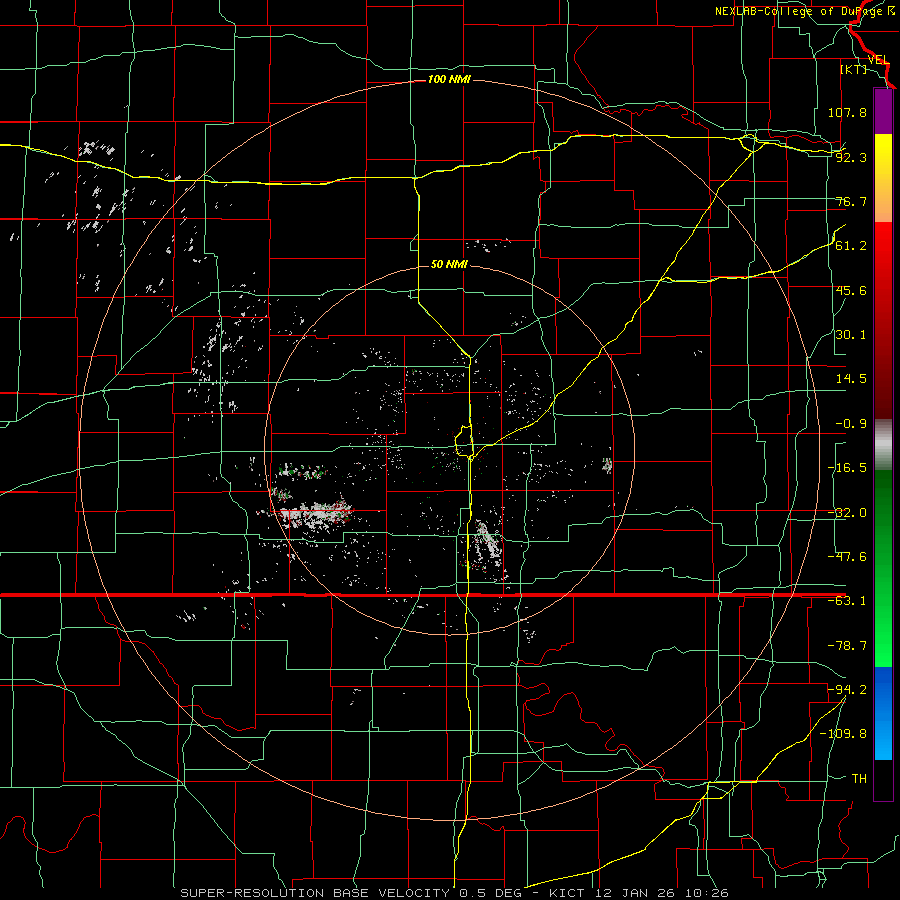Pick the gray near-zero color bar segment

[x=883, y=445]
